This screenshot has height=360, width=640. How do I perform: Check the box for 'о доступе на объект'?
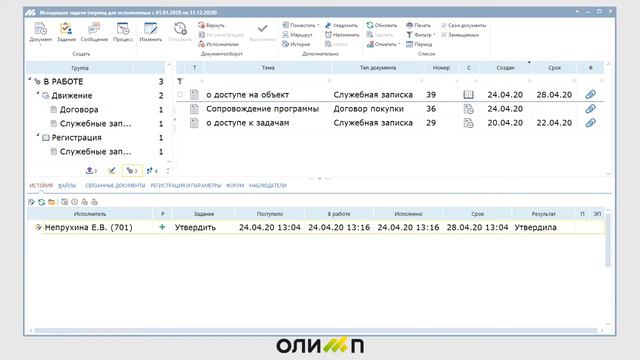pos(180,95)
